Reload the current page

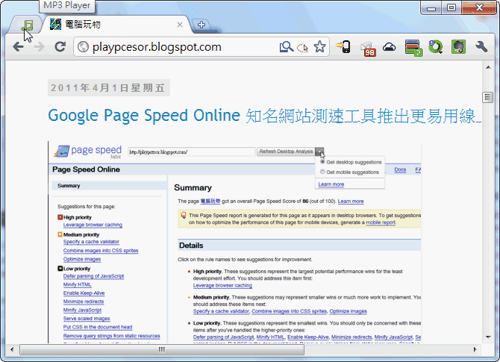(x=60, y=47)
